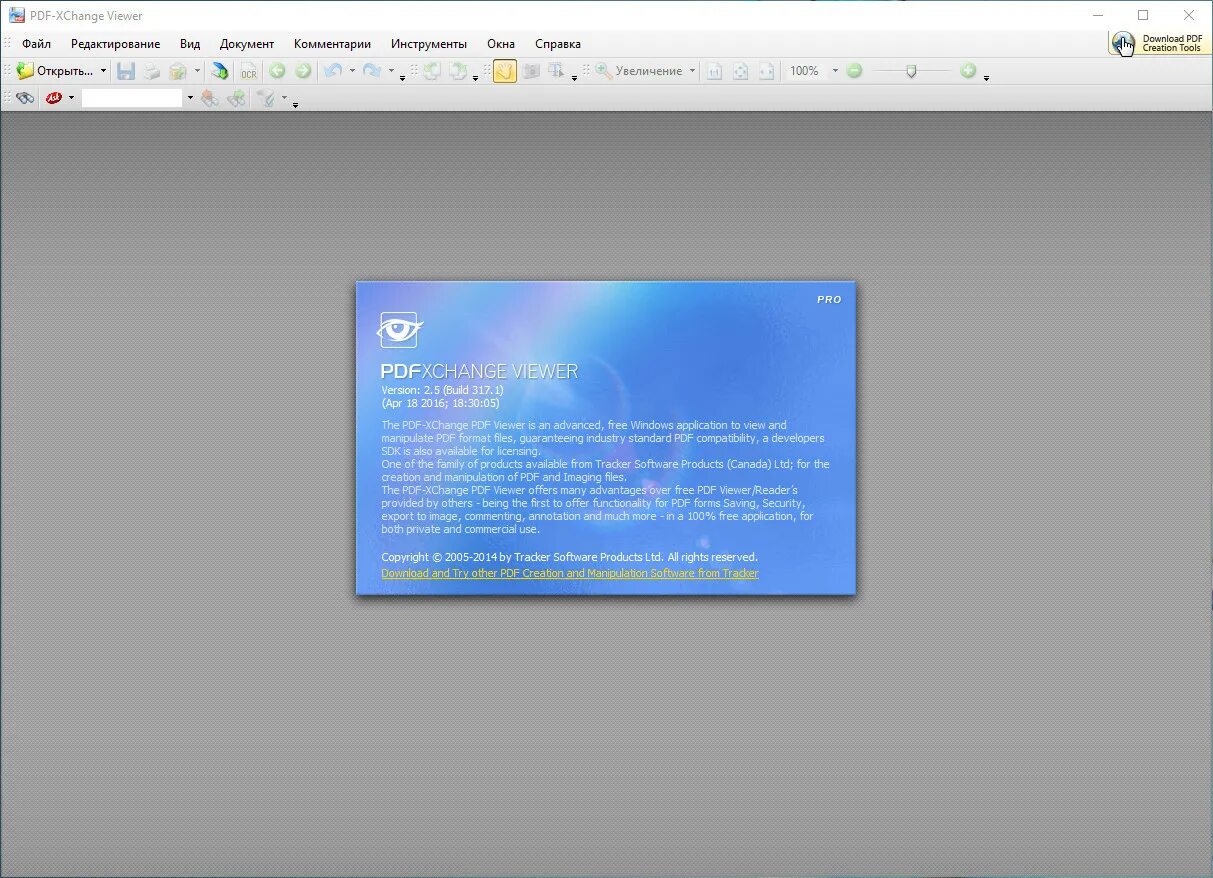Select the Hand tool
This screenshot has height=878, width=1213.
click(x=505, y=71)
